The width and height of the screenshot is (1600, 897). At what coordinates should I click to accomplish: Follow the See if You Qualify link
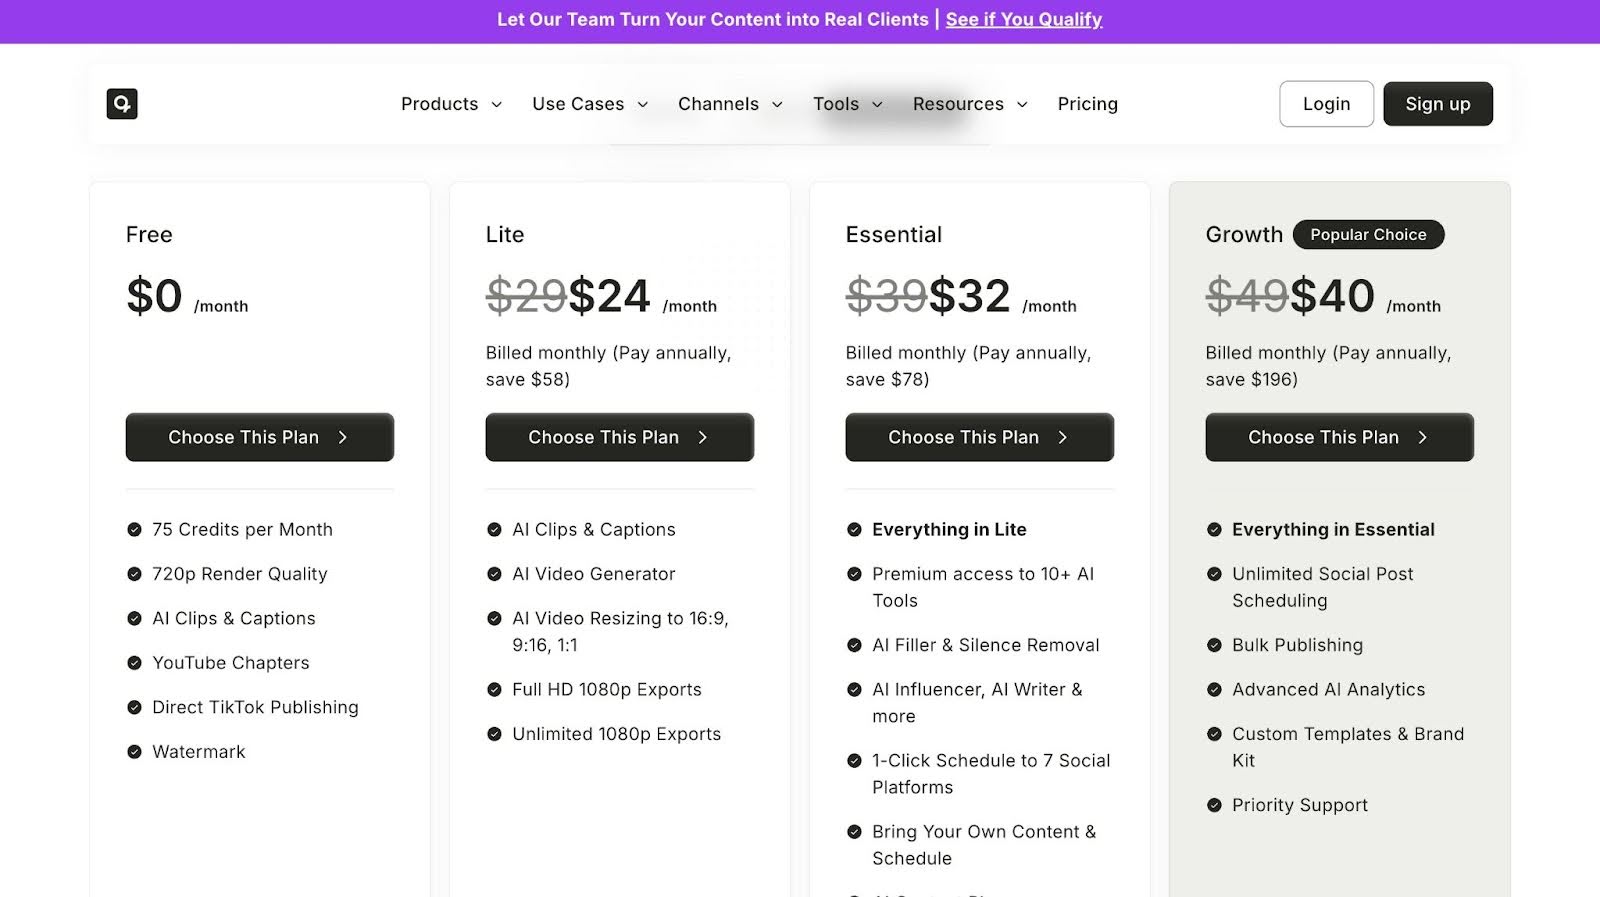[1023, 20]
